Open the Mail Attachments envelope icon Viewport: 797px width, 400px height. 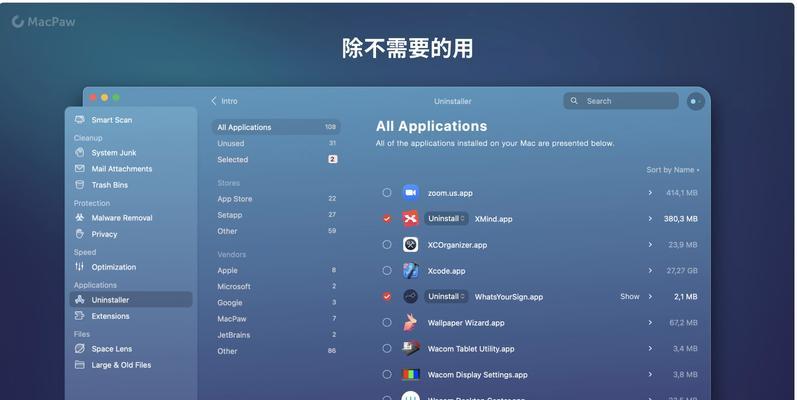(x=80, y=168)
